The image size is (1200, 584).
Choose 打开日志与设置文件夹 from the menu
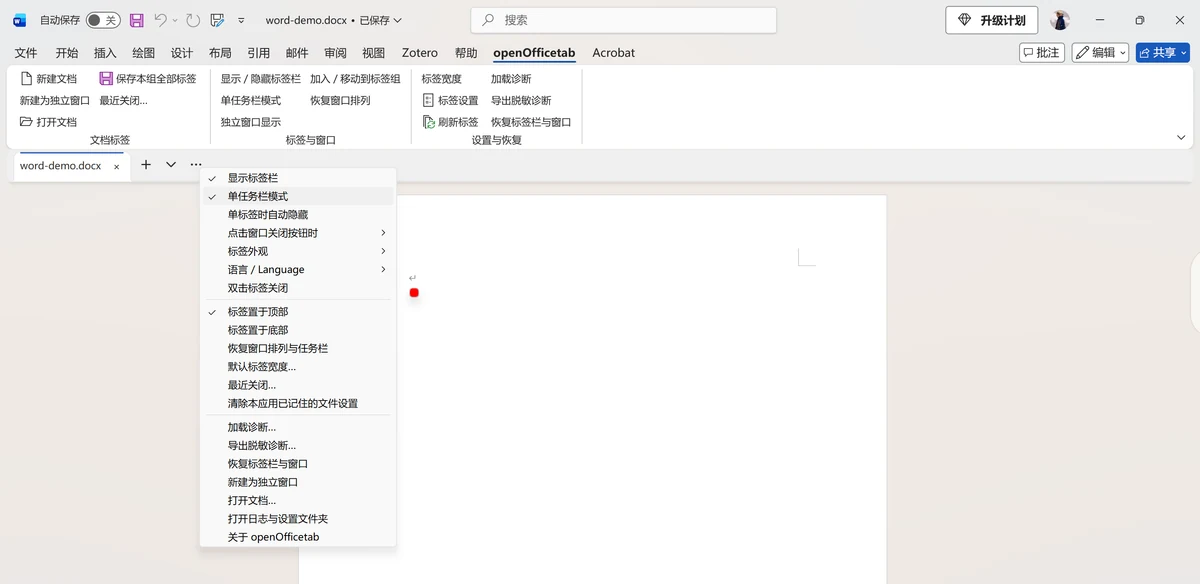(298, 519)
